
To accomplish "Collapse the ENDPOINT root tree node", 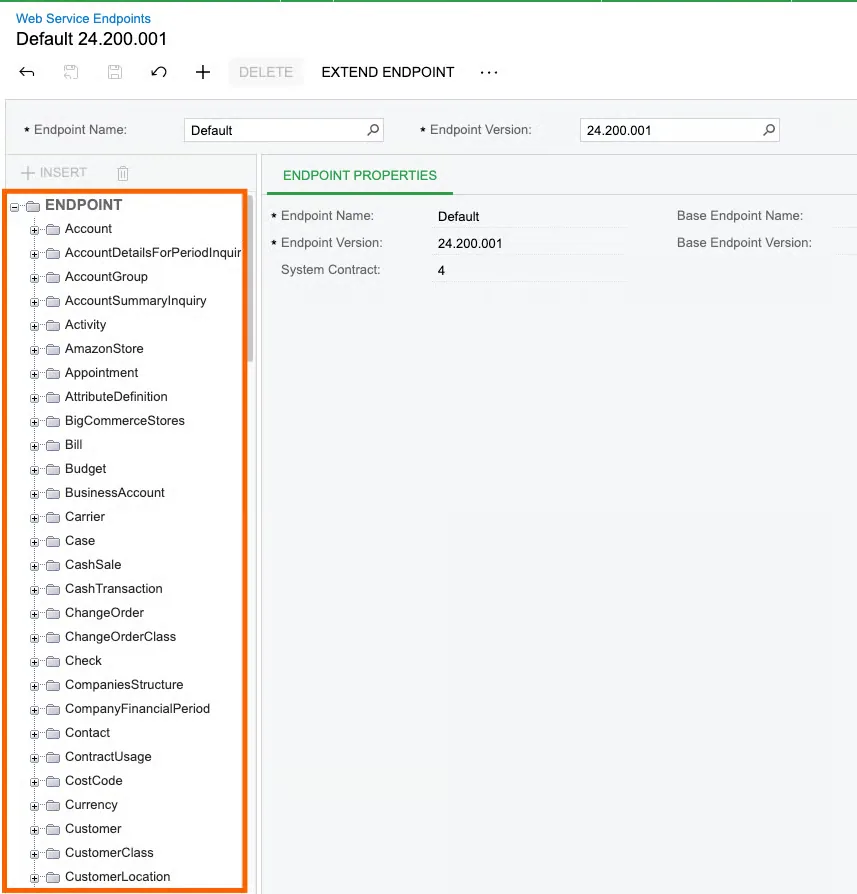I will [15, 207].
